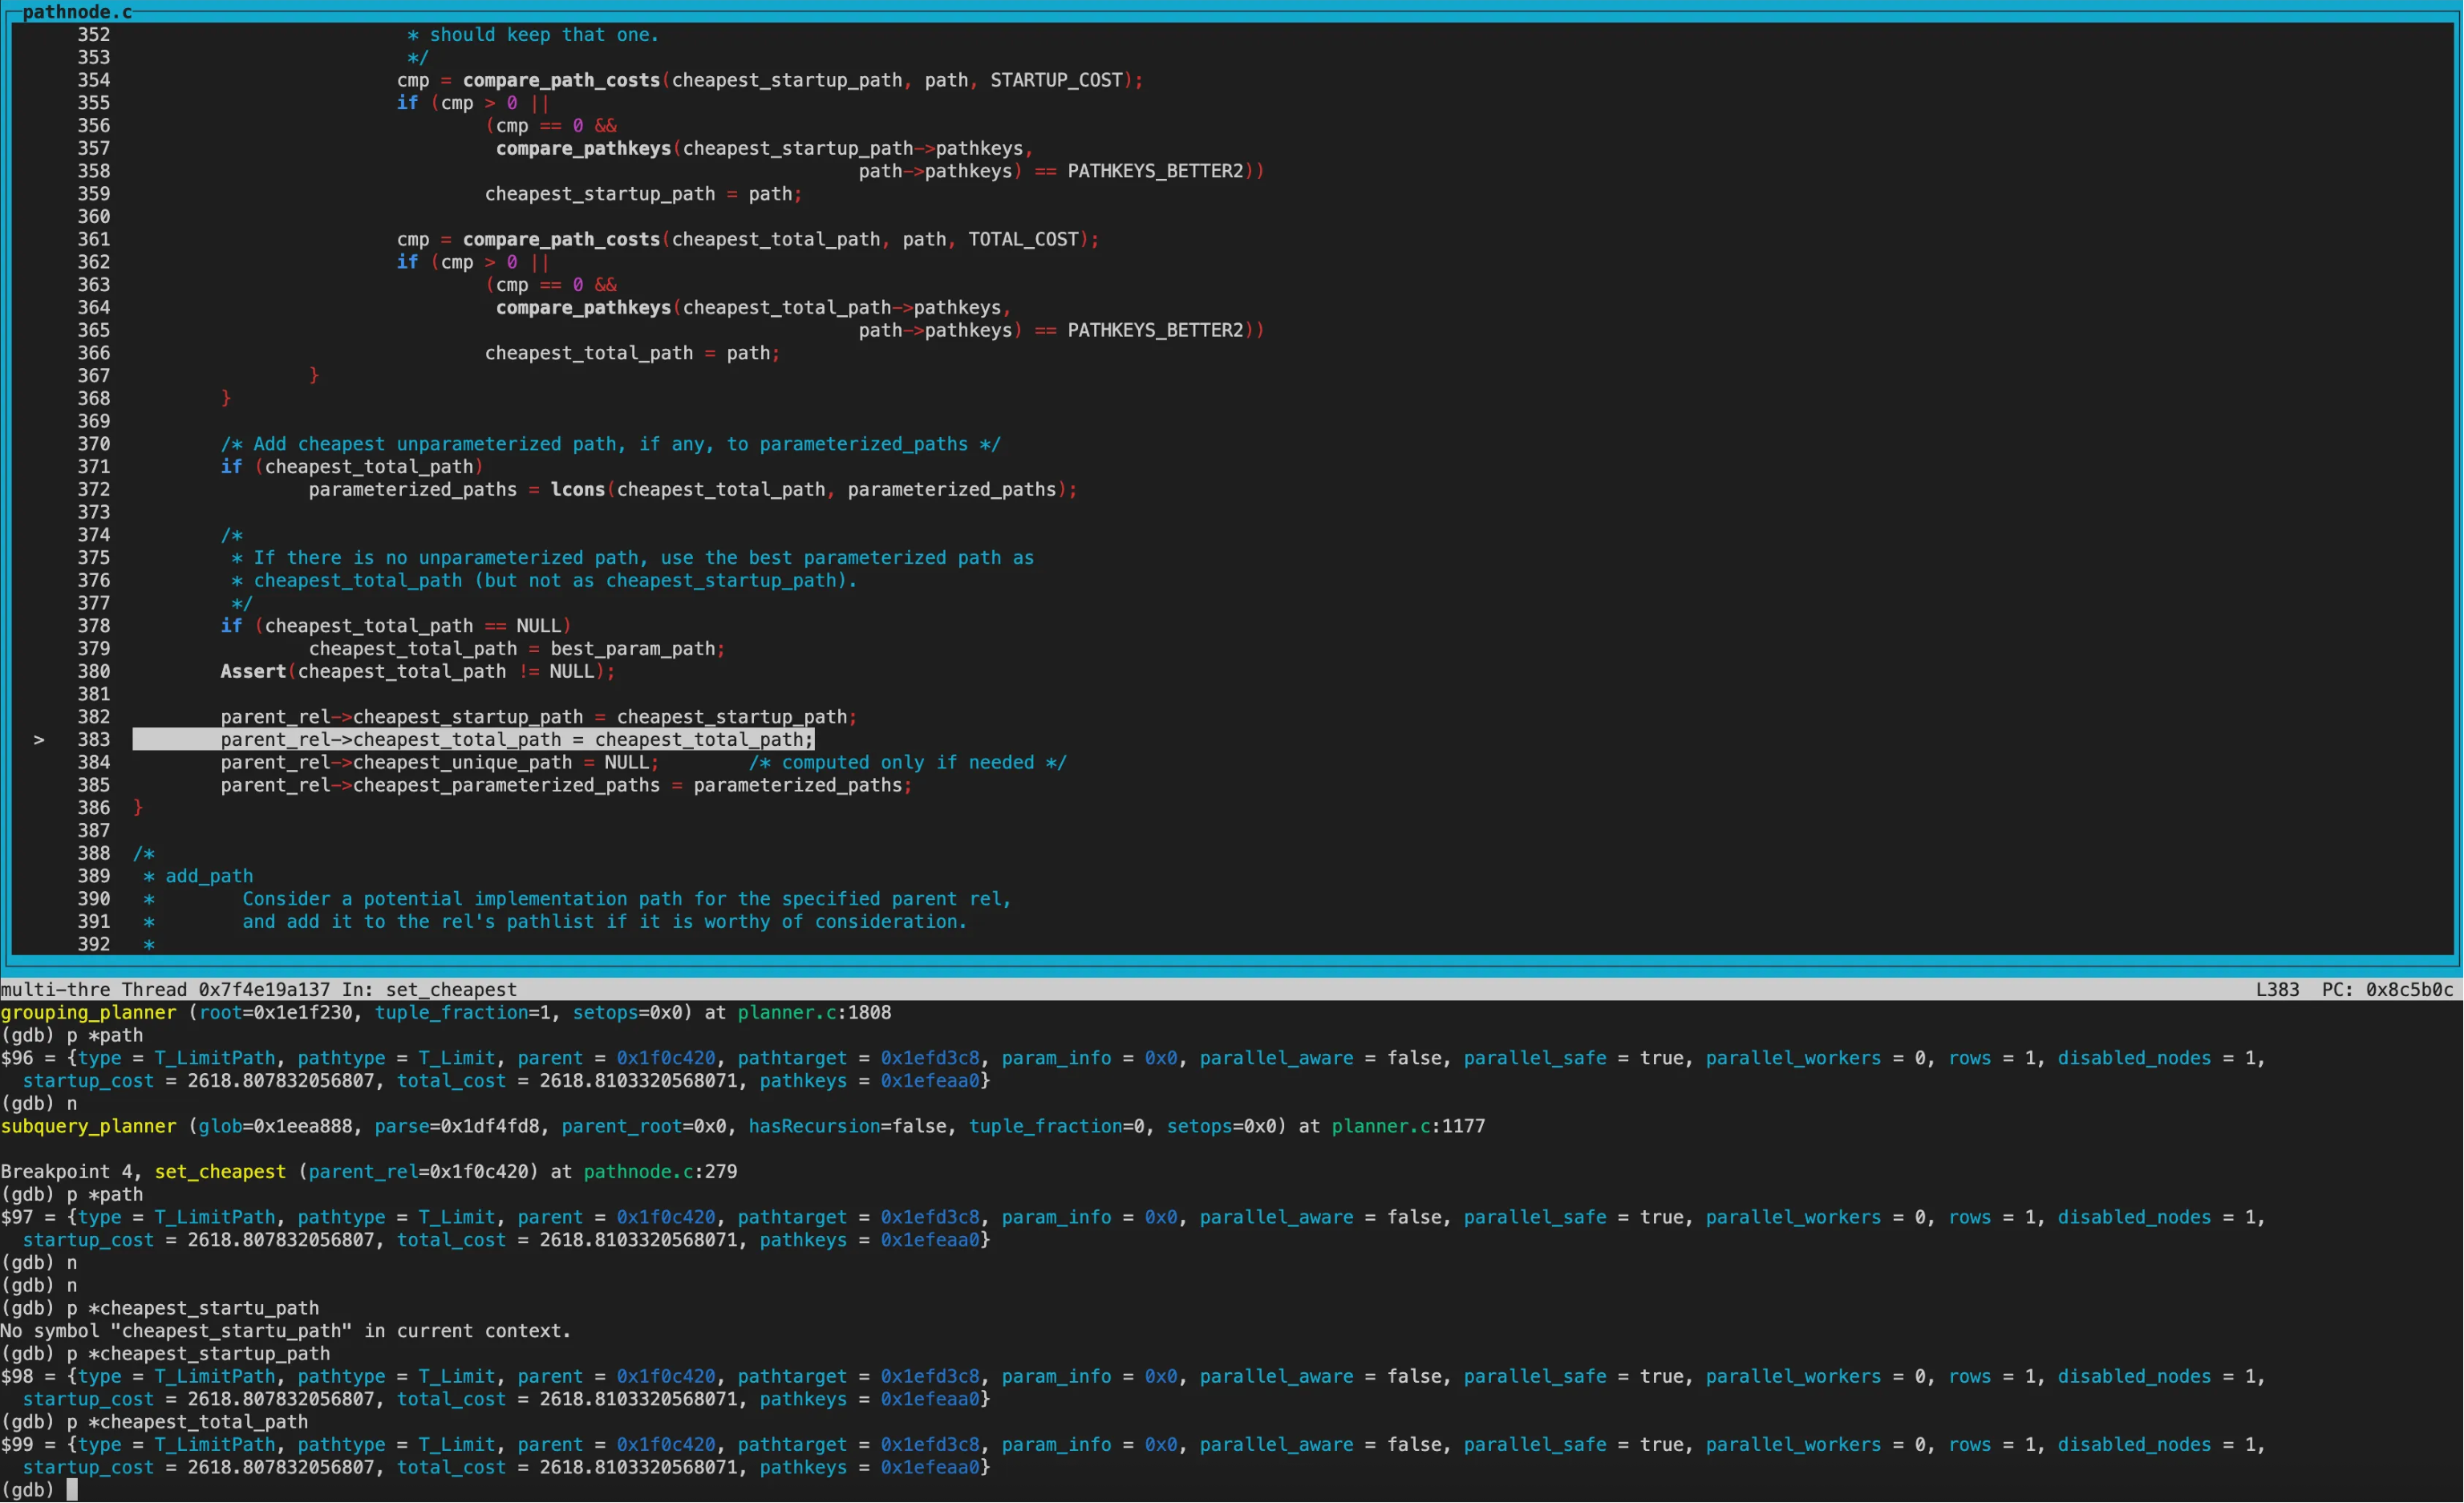Click the PC: 0x8c5b0c address in status bar
Image resolution: width=2464 pixels, height=1503 pixels.
(2387, 990)
